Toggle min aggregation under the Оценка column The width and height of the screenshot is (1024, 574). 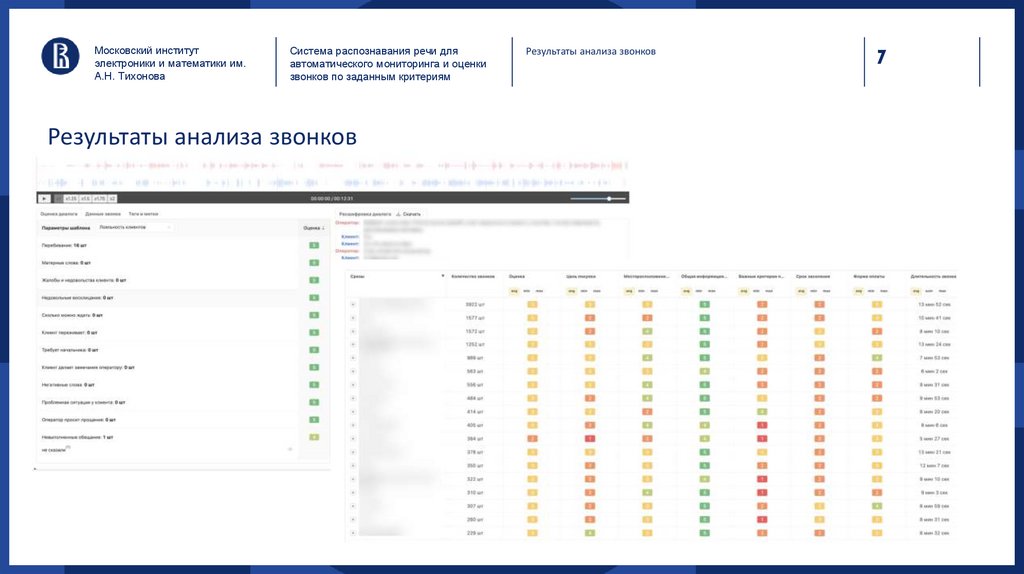point(526,291)
